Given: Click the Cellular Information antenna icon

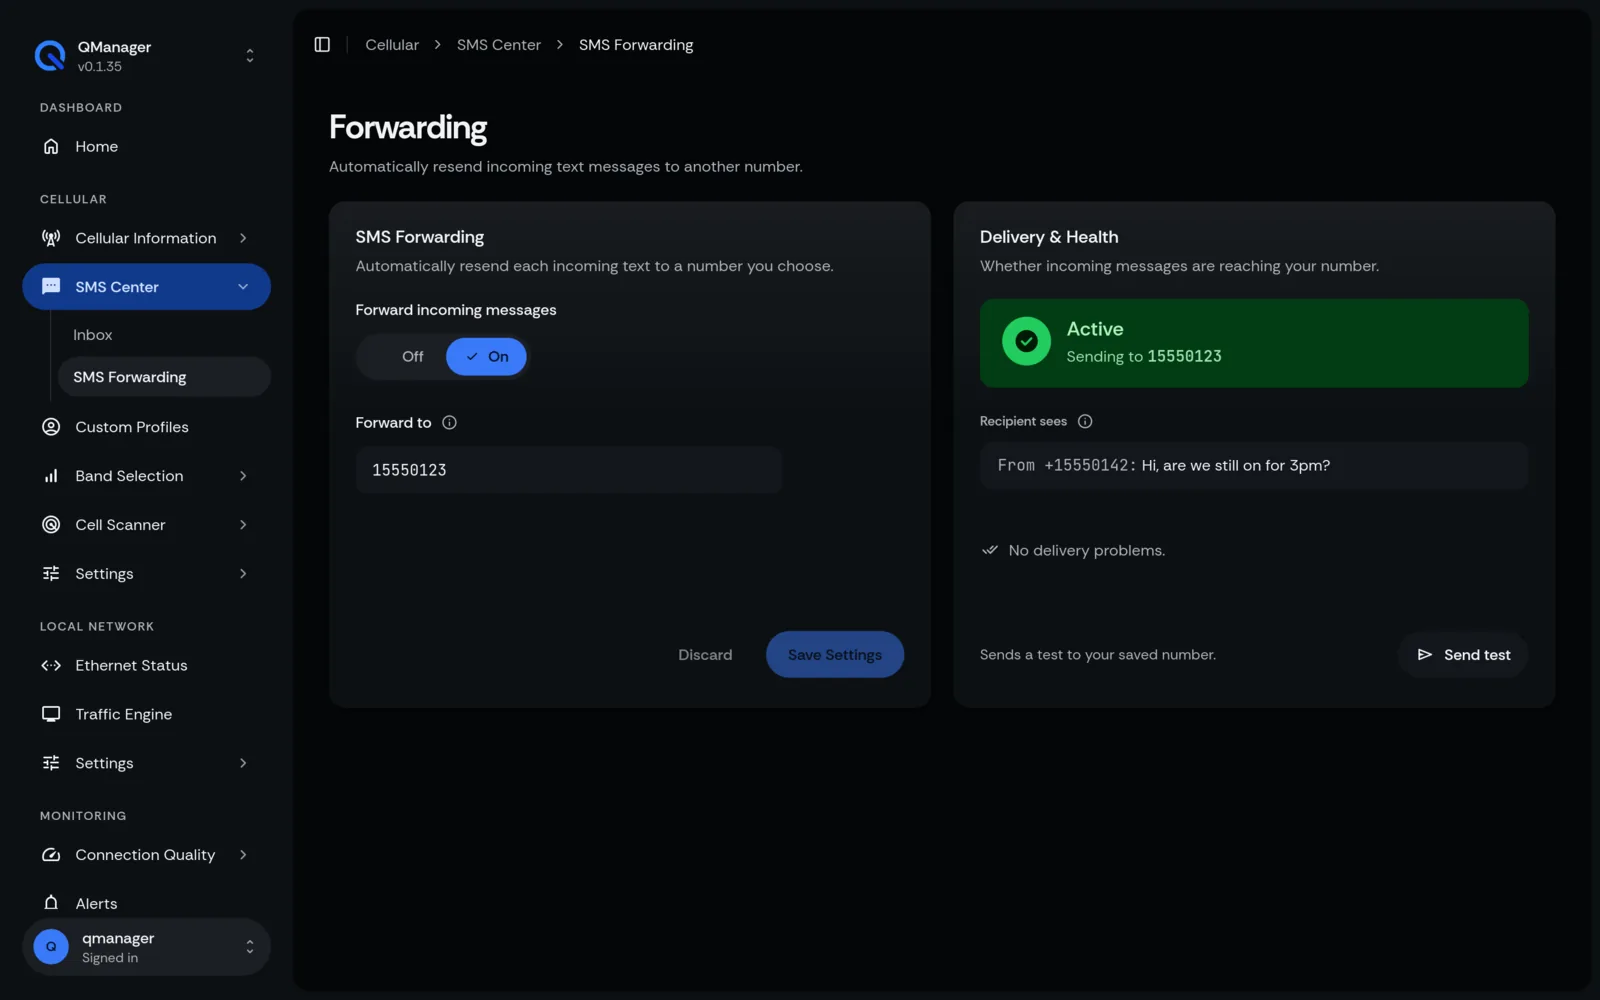Looking at the screenshot, I should 51,238.
